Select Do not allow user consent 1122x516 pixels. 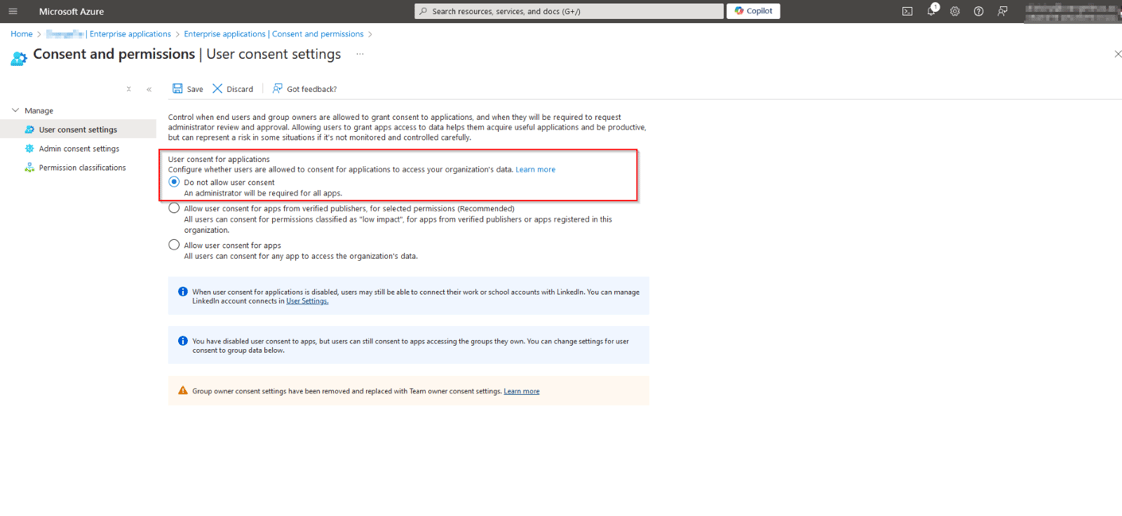click(173, 183)
